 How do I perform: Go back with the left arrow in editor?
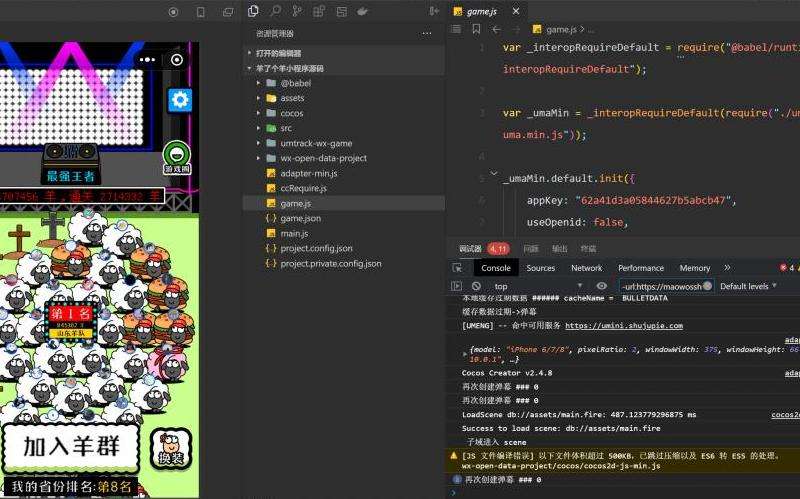pos(496,30)
